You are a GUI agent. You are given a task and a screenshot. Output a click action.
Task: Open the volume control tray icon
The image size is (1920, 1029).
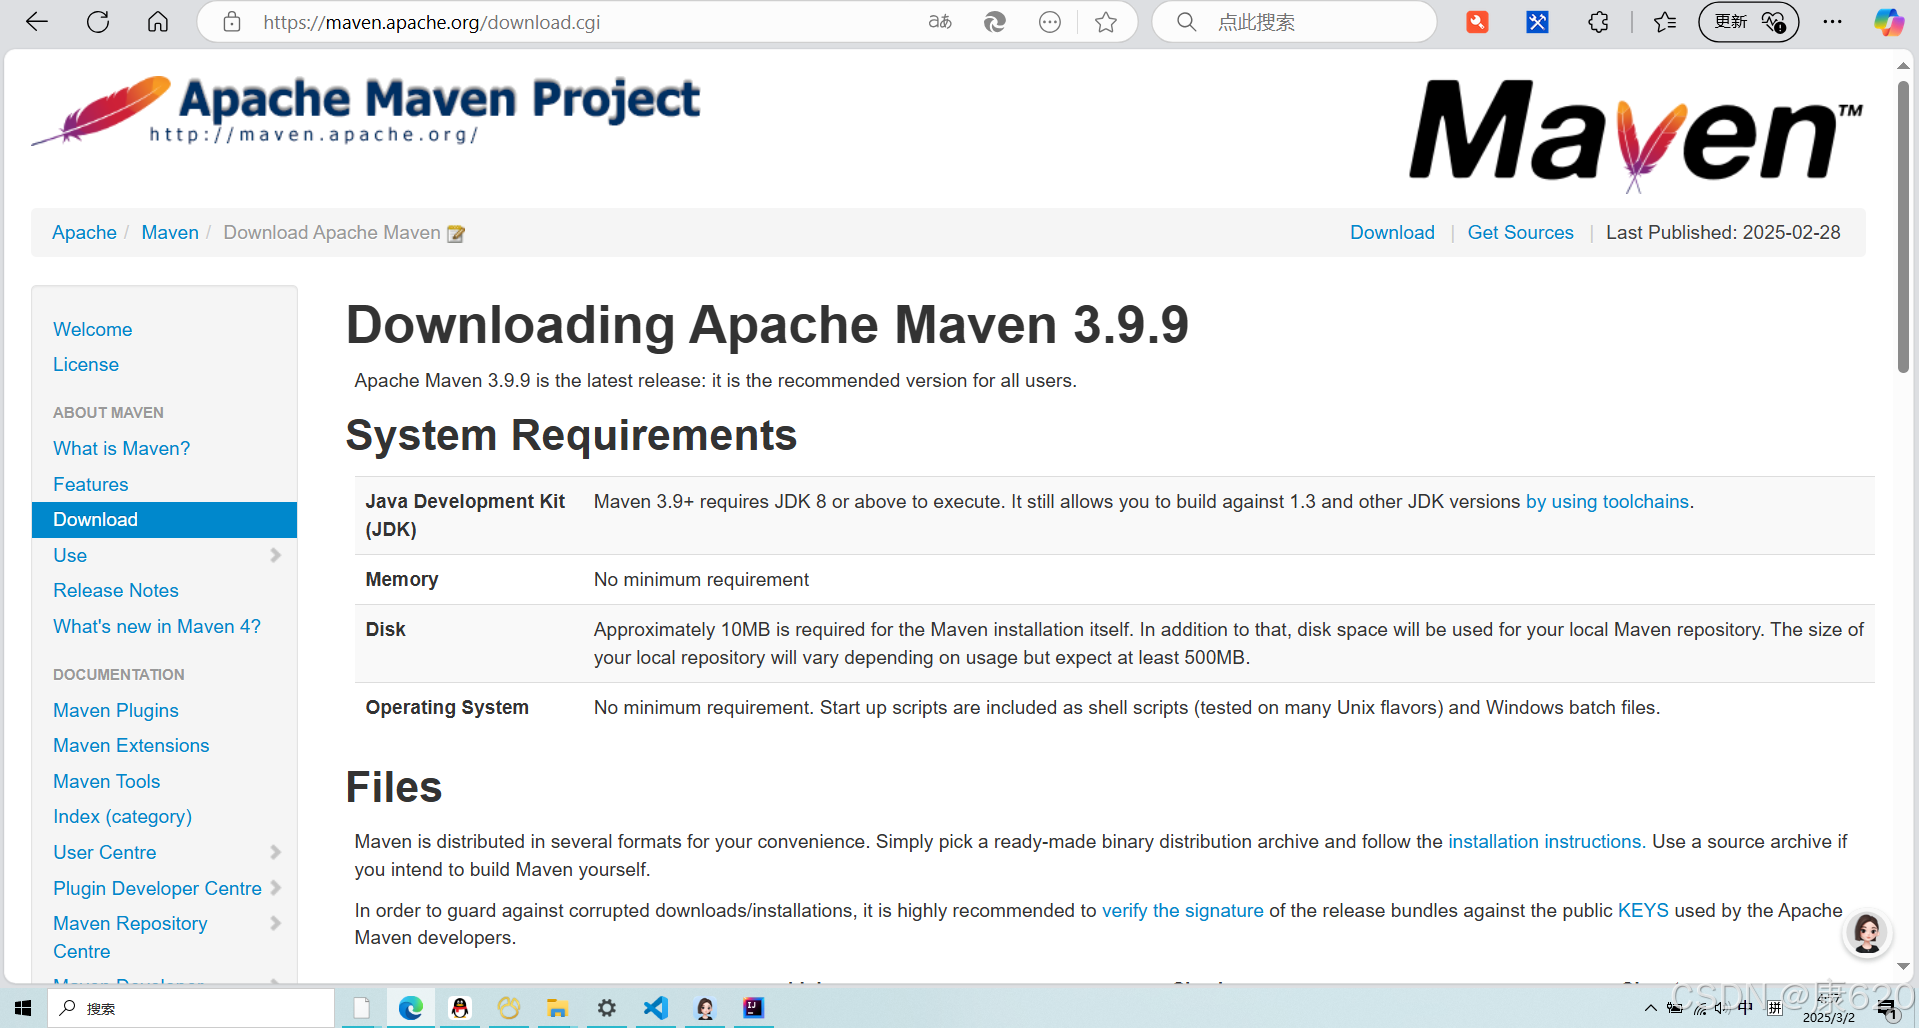[x=1722, y=1008]
